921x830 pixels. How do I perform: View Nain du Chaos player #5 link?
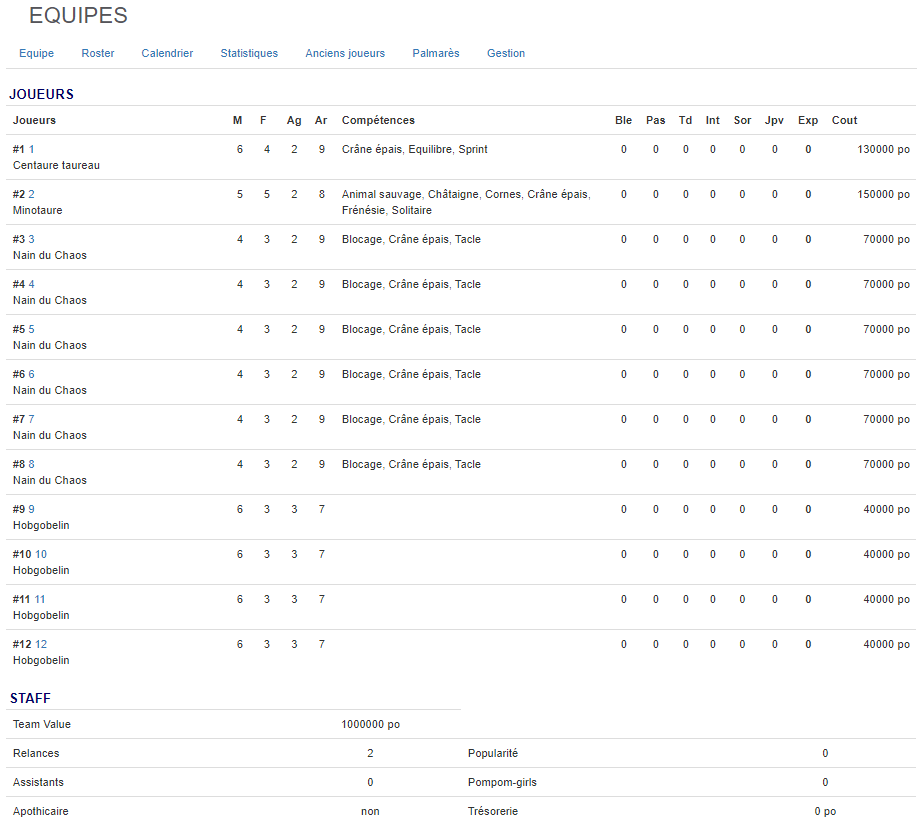pyautogui.click(x=31, y=329)
